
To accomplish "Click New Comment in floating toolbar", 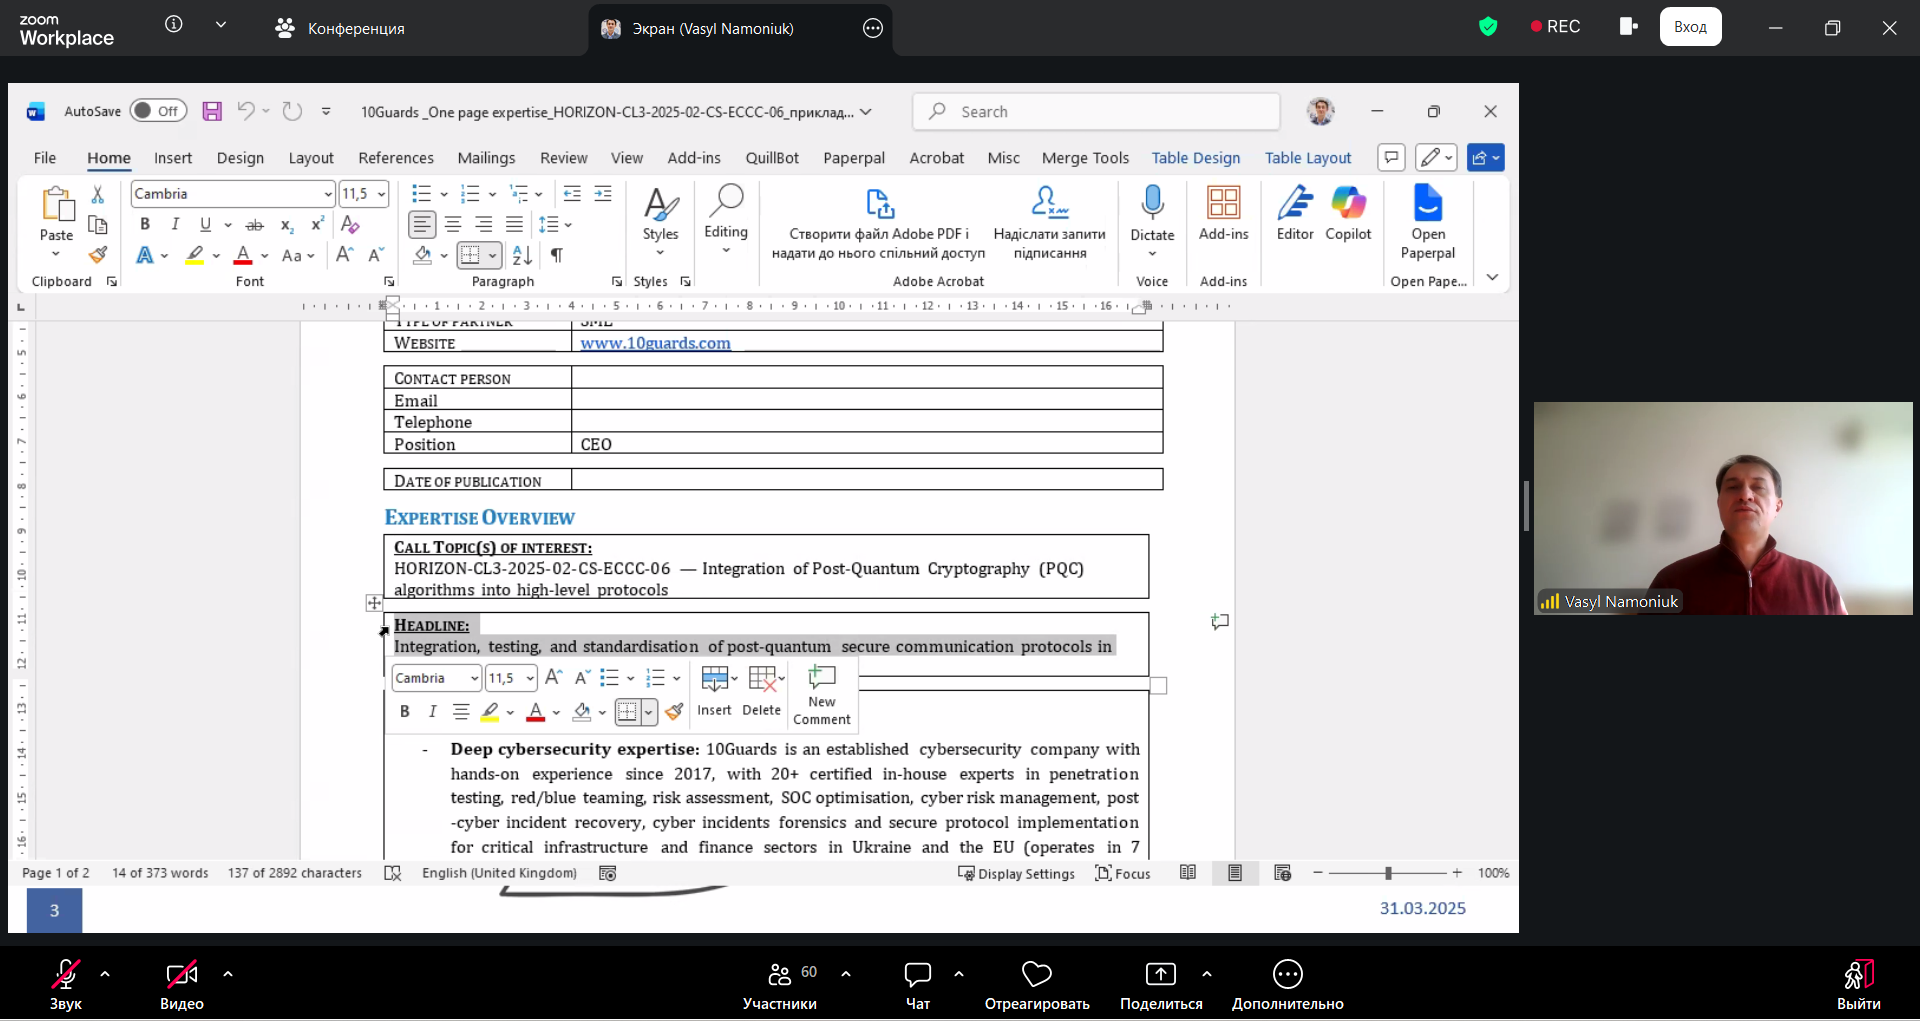I will [x=821, y=695].
